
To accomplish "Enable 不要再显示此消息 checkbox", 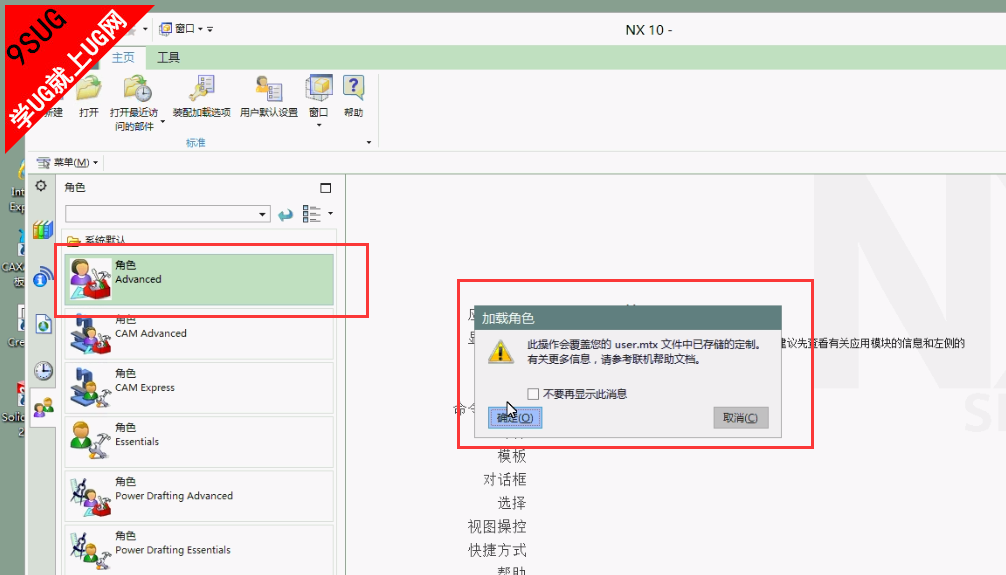I will click(x=533, y=394).
